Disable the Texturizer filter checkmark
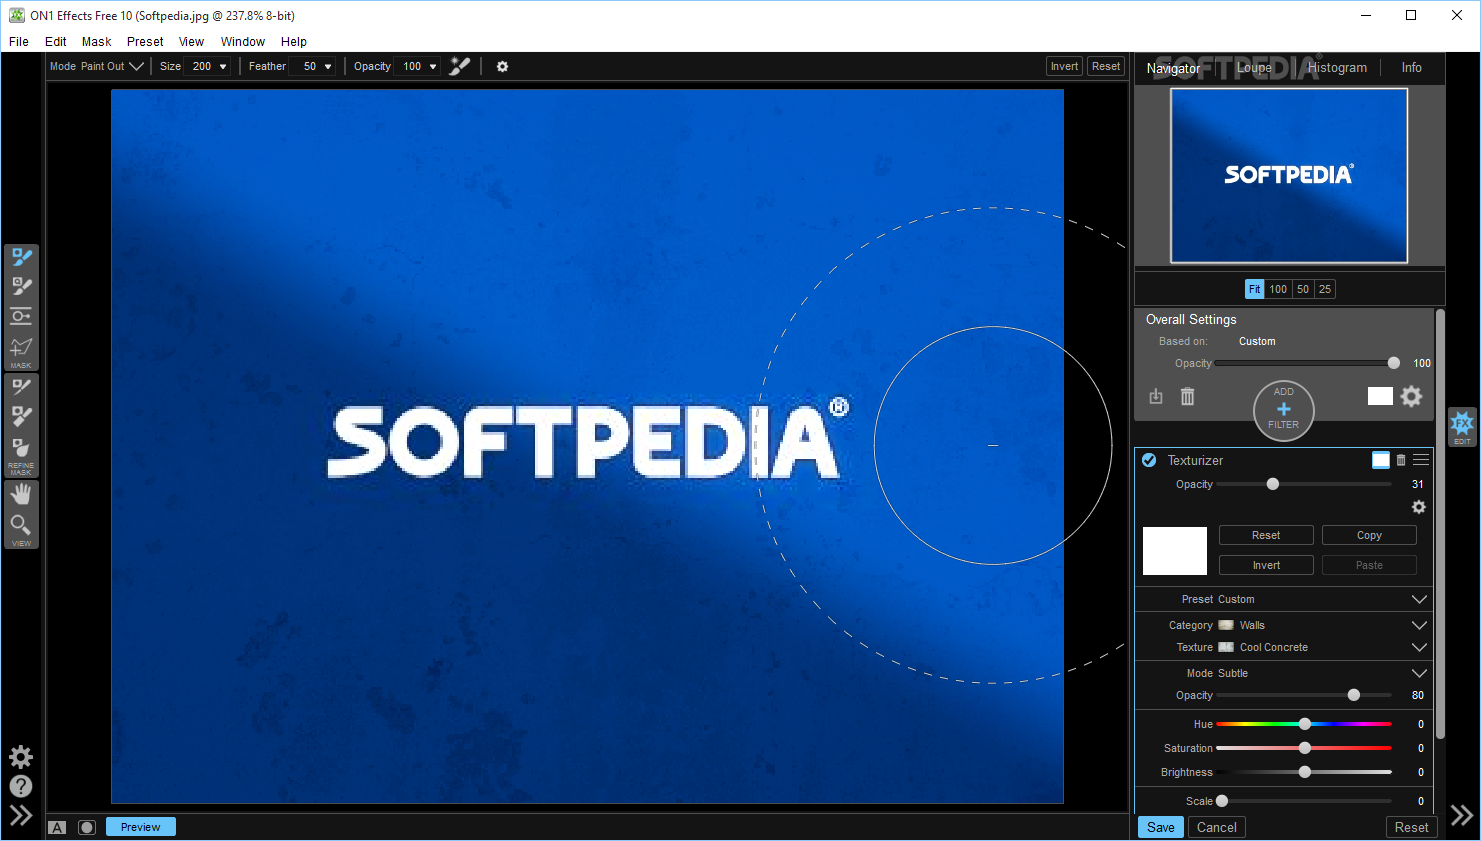Image resolution: width=1481 pixels, height=841 pixels. click(1149, 460)
